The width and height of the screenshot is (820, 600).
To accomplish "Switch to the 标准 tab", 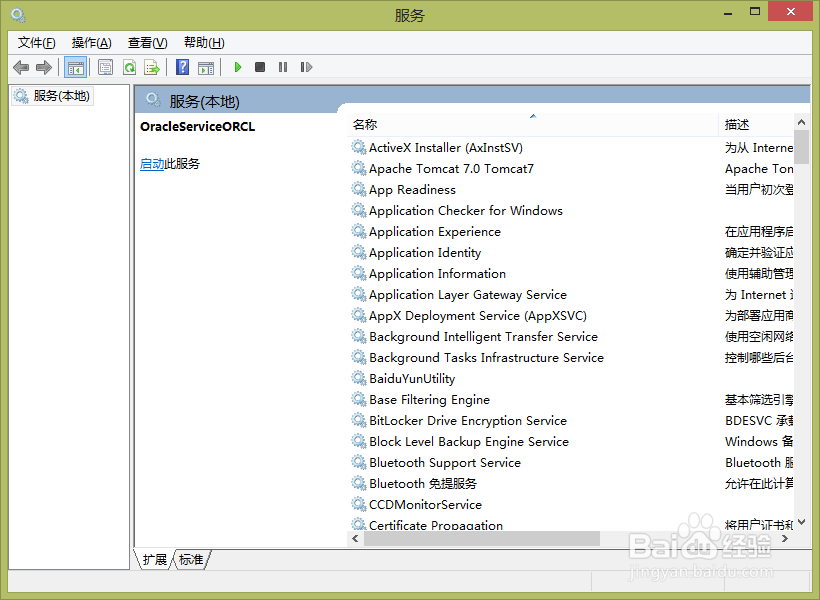I will (190, 560).
